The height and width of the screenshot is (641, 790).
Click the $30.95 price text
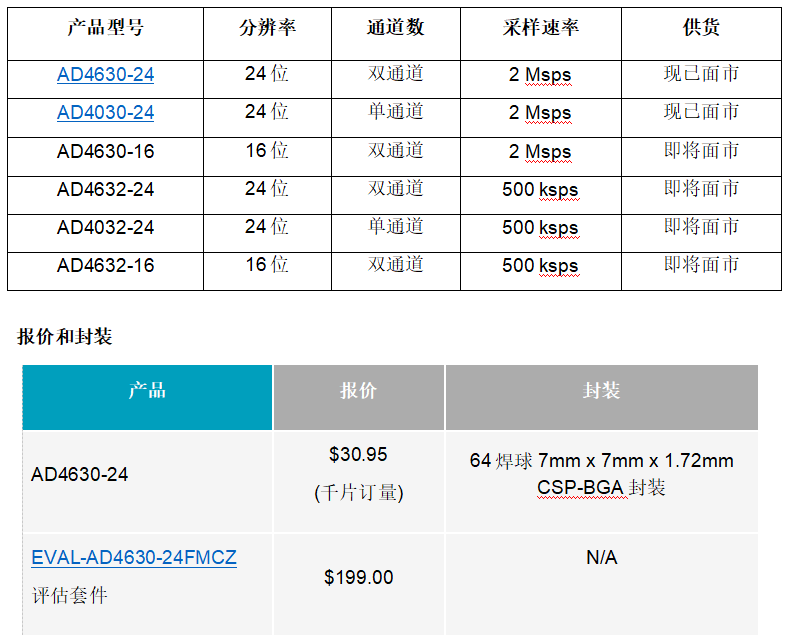click(358, 455)
